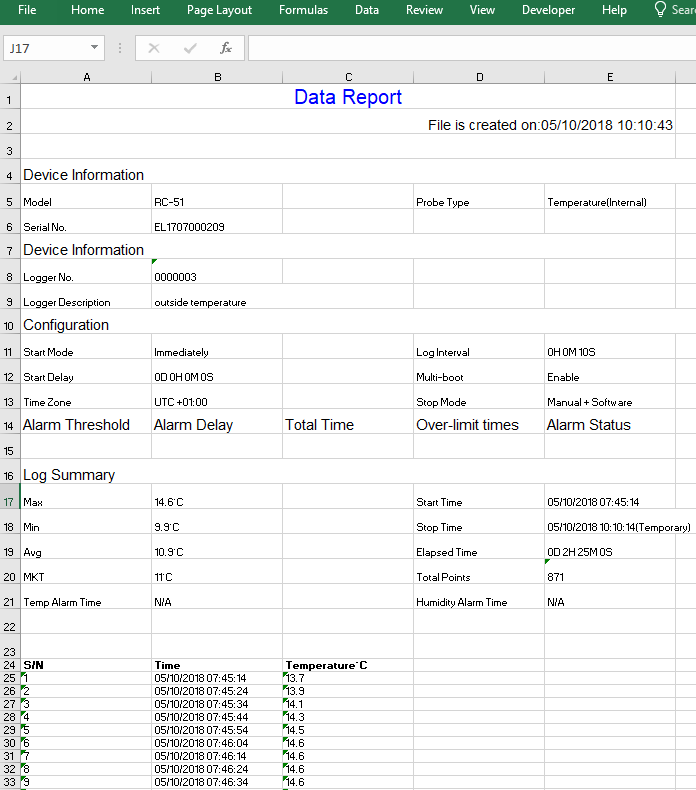Click inside the formula bar input
The width and height of the screenshot is (696, 790).
[x=472, y=48]
